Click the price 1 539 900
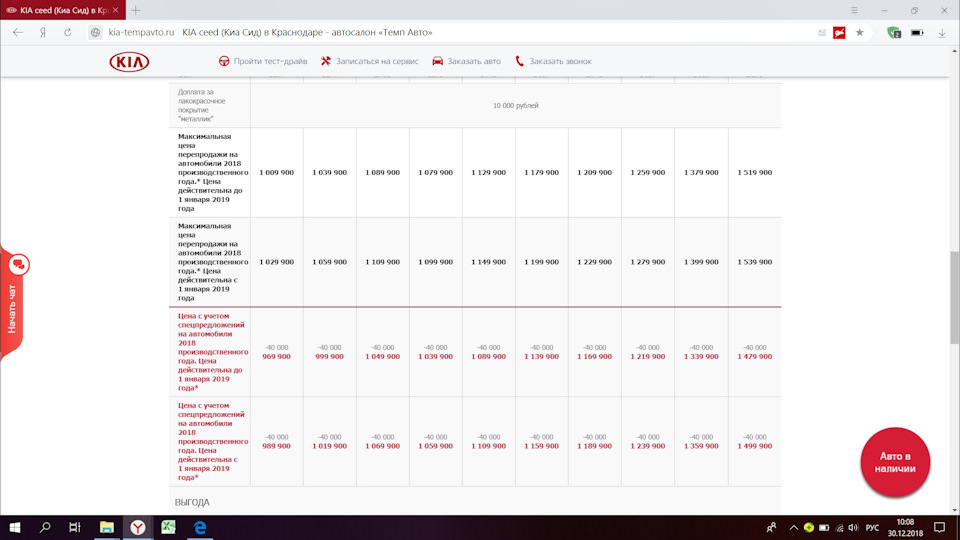The image size is (960, 540). pos(755,262)
